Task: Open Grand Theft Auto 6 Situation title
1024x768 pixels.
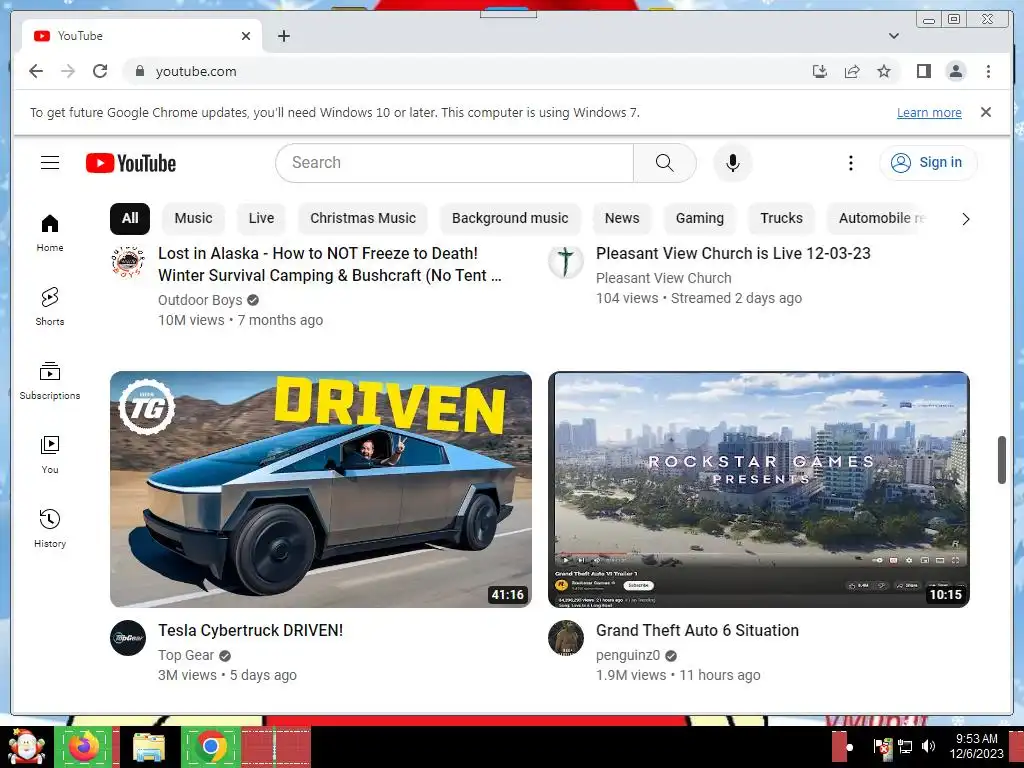Action: [697, 630]
